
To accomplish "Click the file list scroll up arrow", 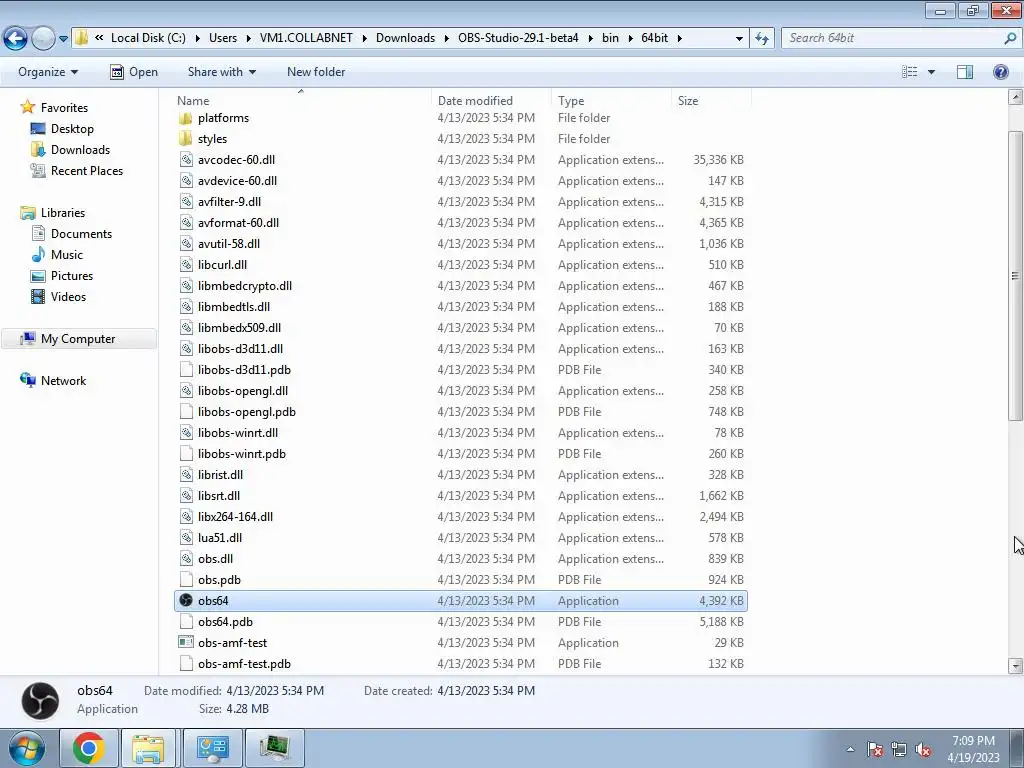I will pyautogui.click(x=1015, y=97).
